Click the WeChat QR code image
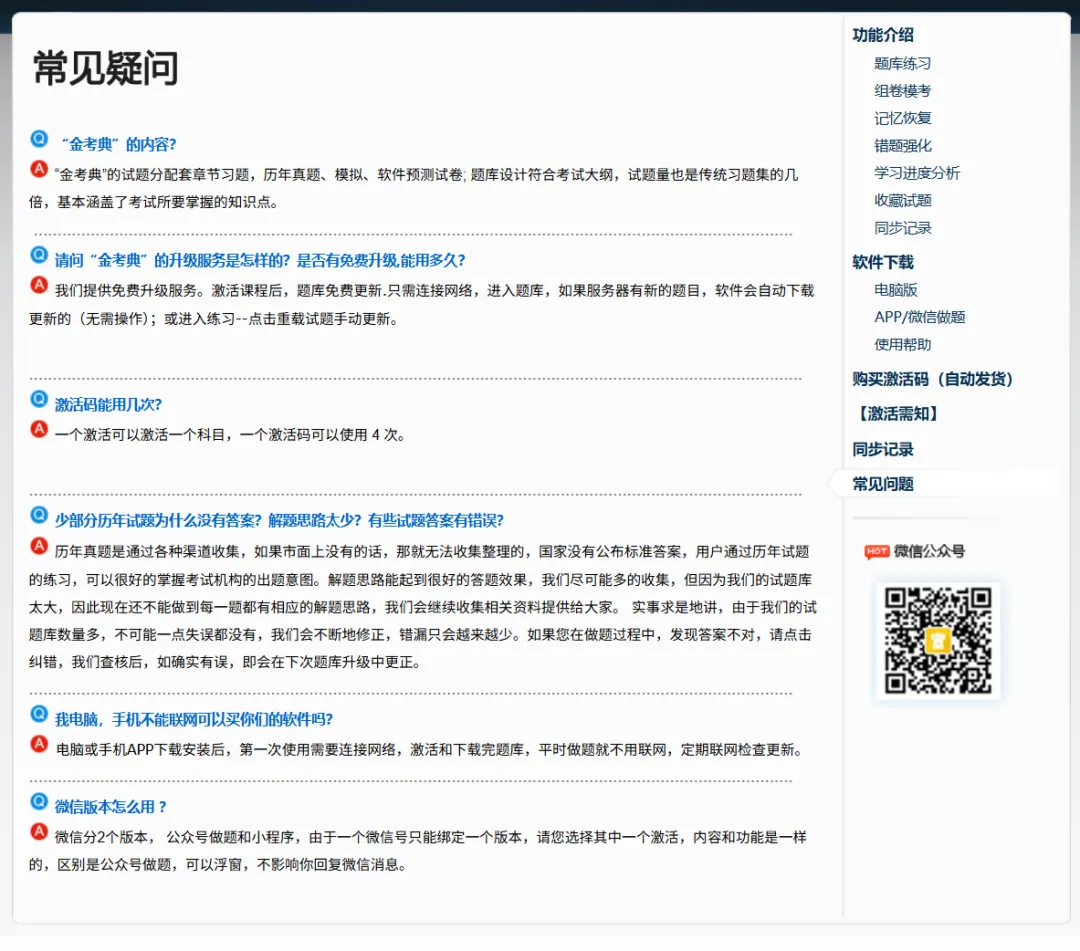 pos(937,640)
